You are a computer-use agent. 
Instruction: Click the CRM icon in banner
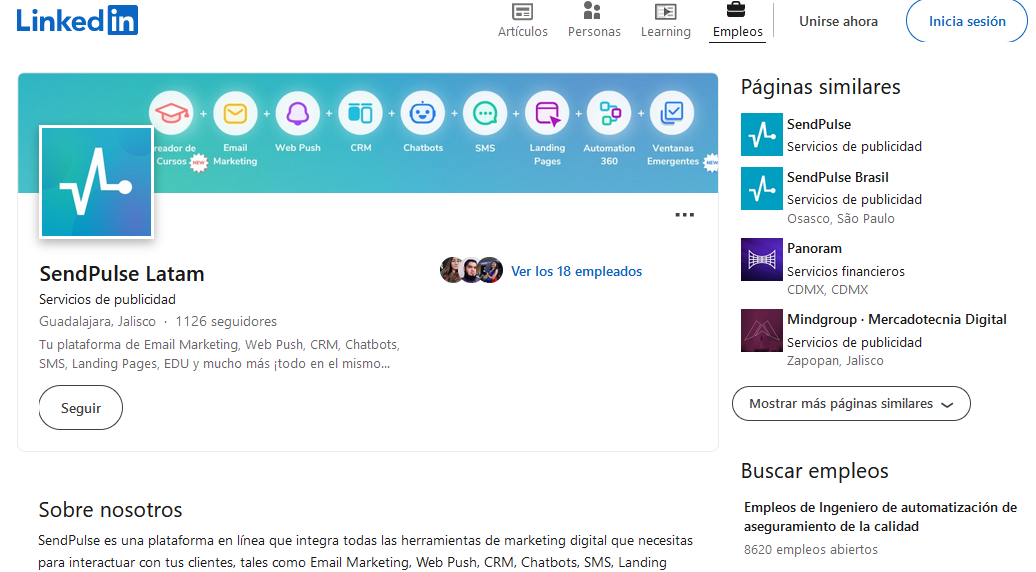(x=360, y=113)
